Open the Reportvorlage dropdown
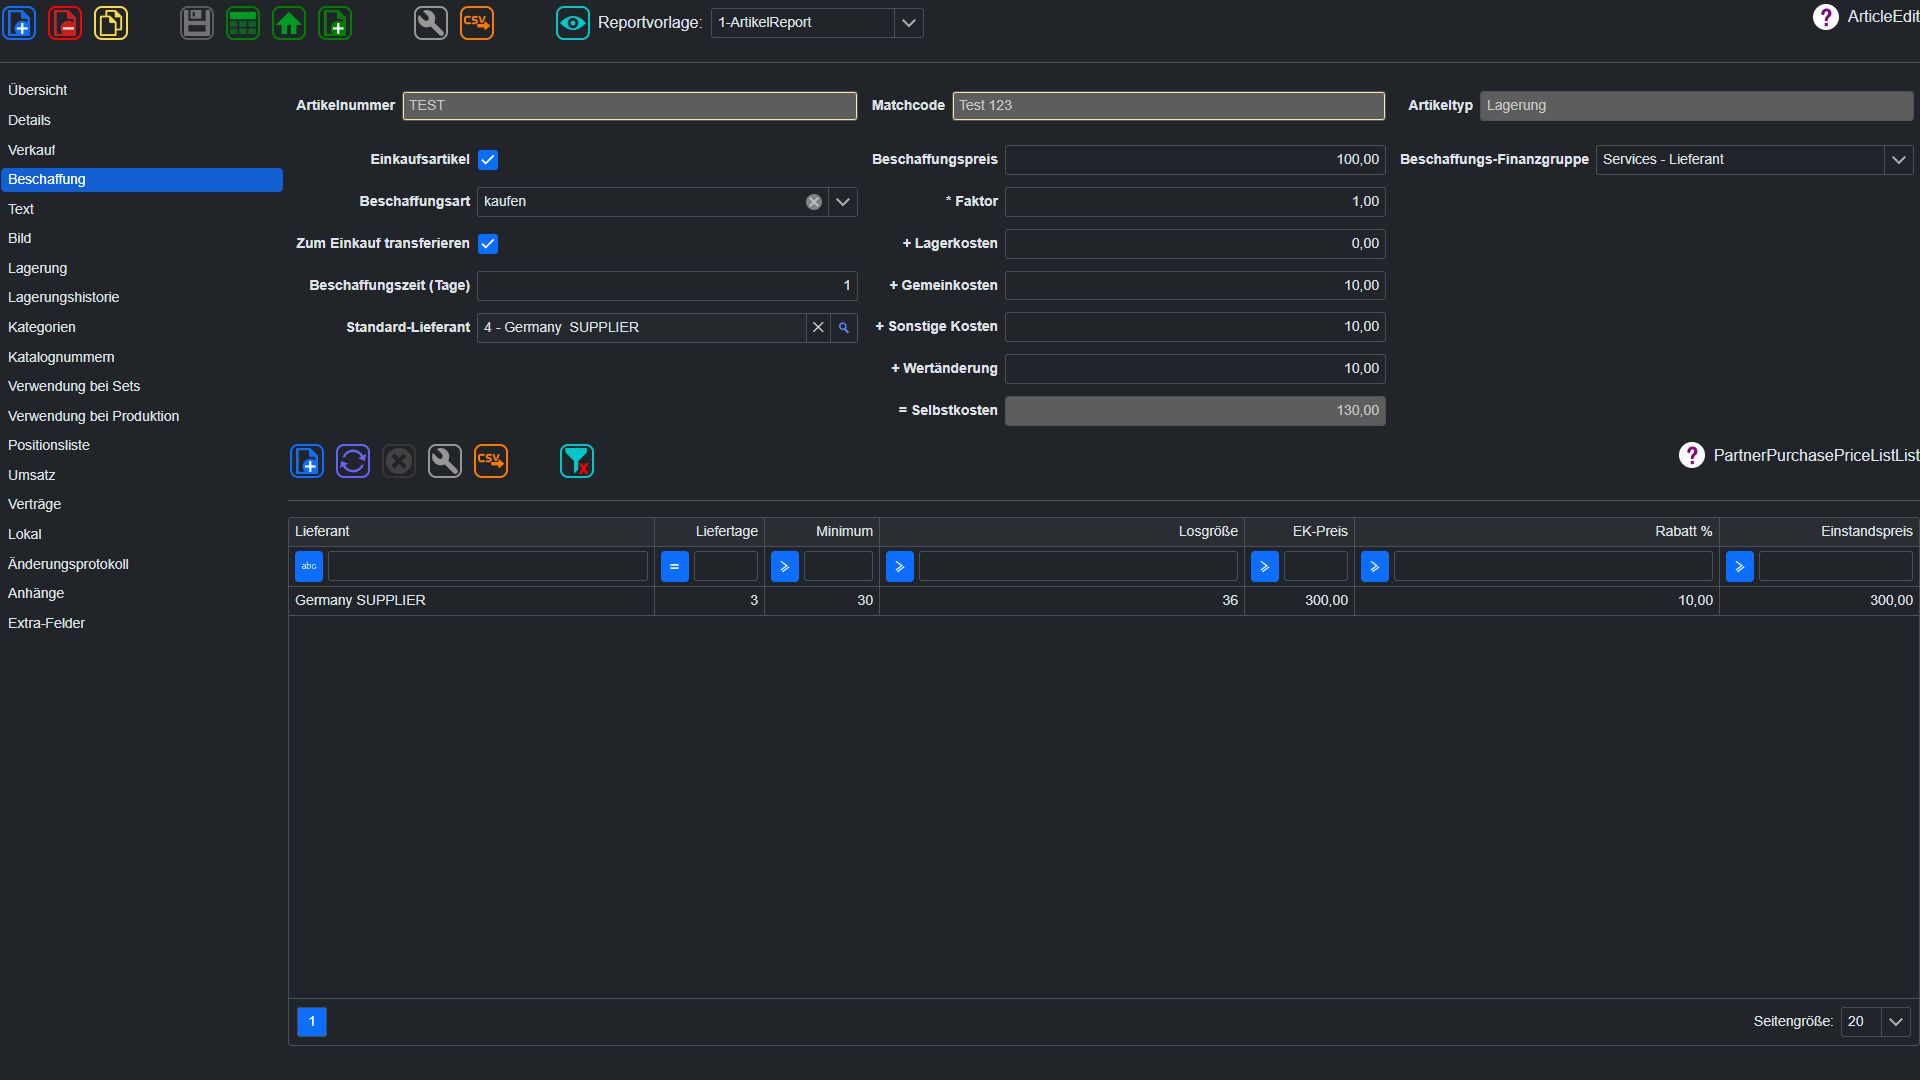 (x=908, y=23)
